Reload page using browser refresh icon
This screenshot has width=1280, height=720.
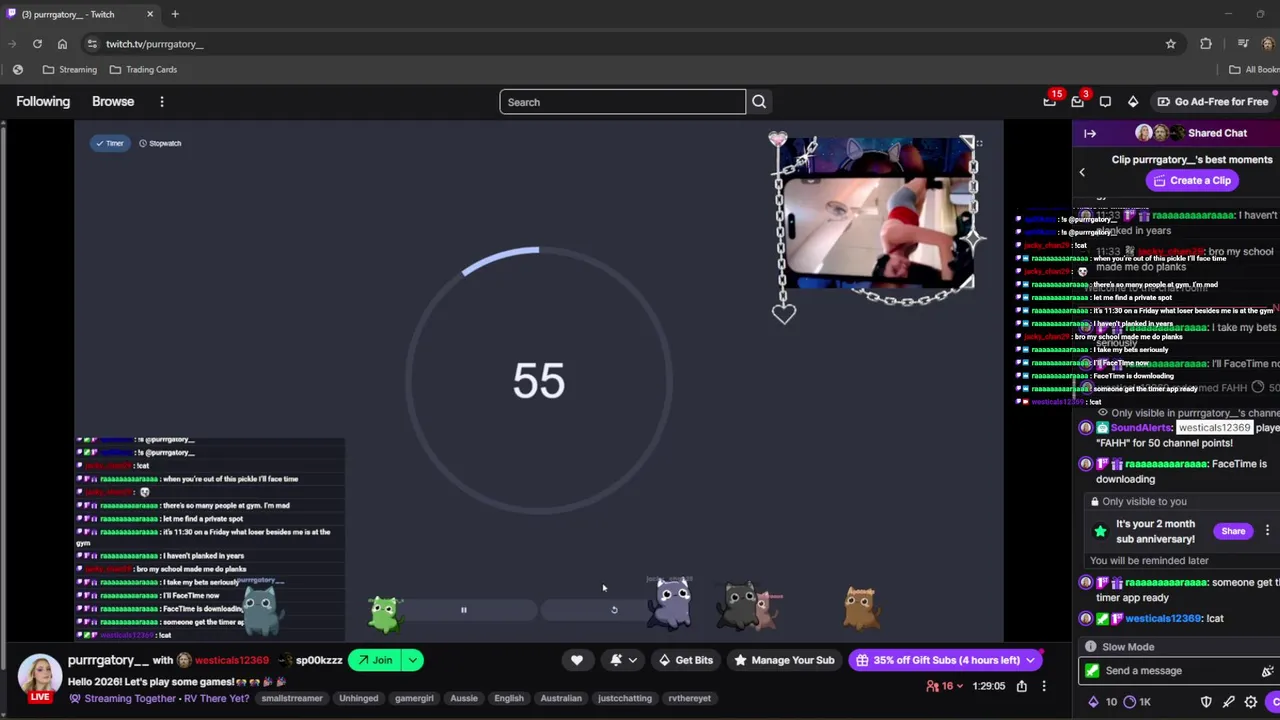(37, 44)
